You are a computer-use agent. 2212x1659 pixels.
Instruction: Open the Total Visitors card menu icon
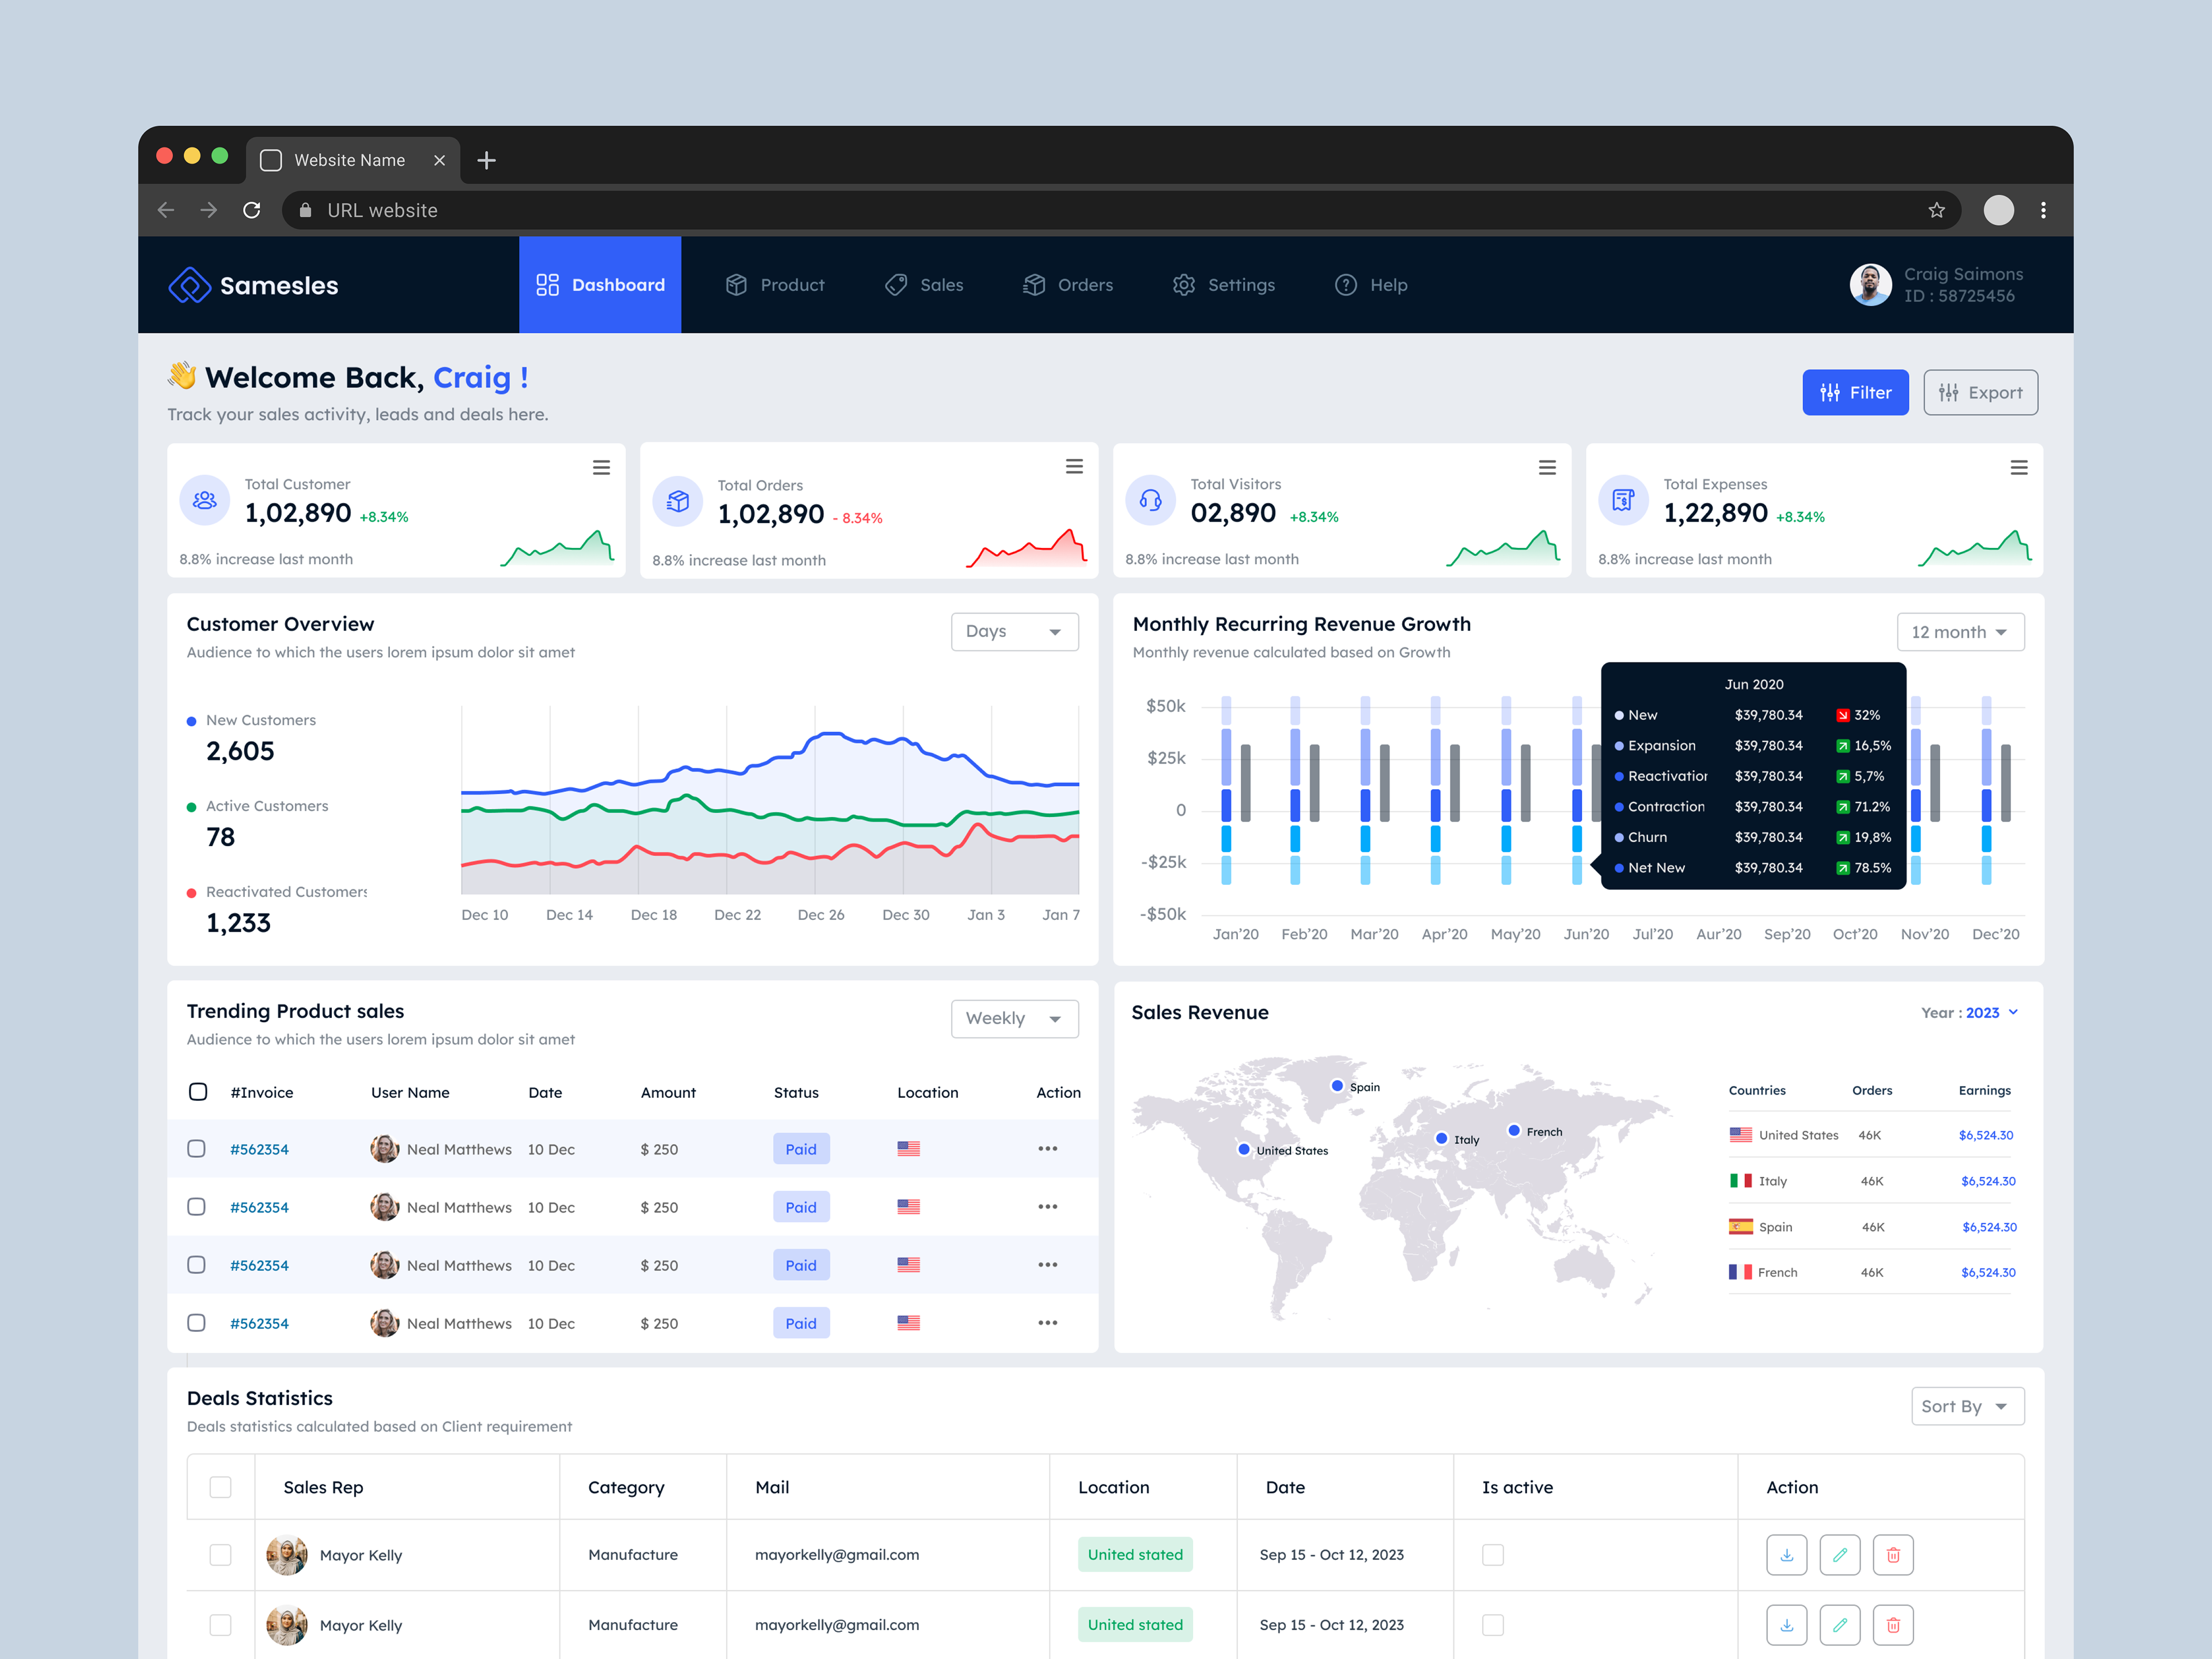tap(1547, 468)
